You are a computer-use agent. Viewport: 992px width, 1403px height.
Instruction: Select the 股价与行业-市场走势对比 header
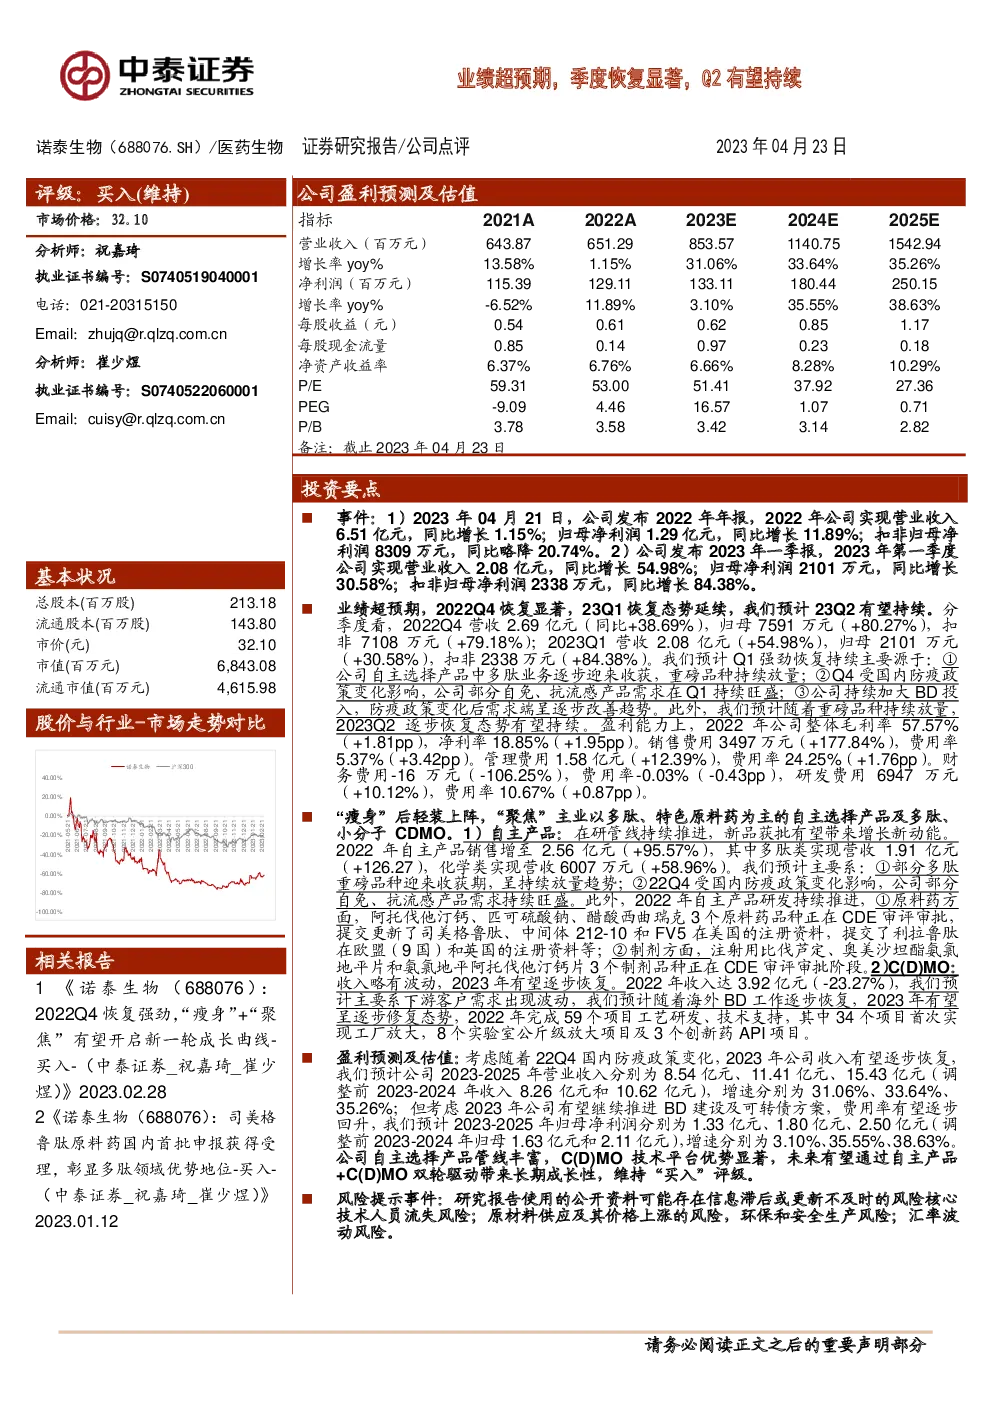point(156,722)
